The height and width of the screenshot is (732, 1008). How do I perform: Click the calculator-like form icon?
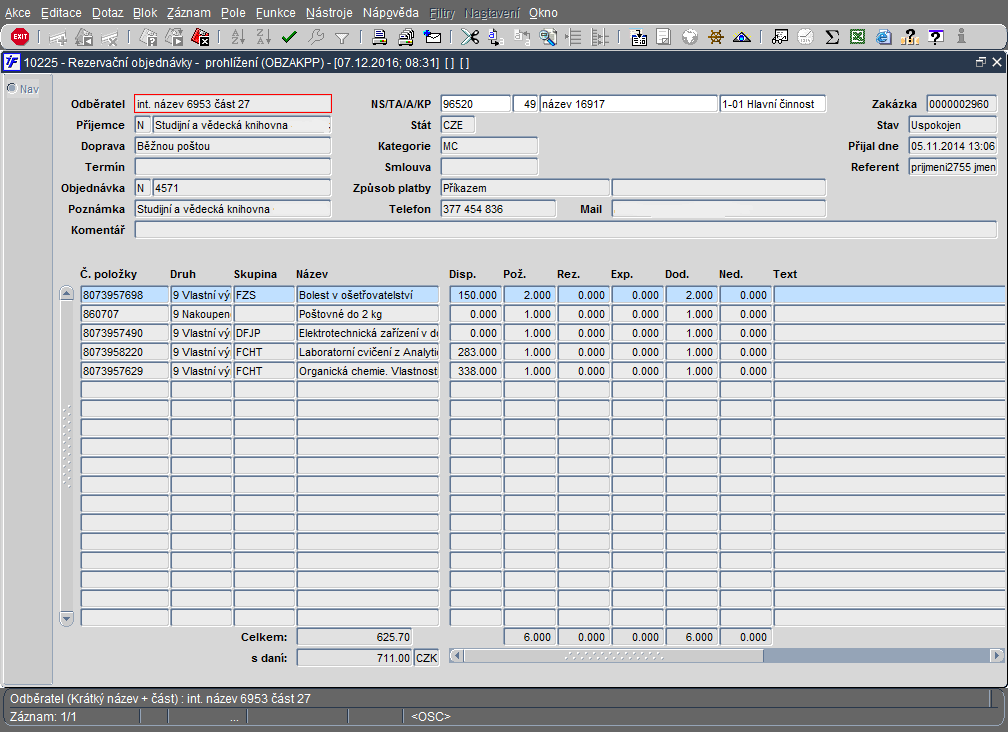pyautogui.click(x=638, y=37)
